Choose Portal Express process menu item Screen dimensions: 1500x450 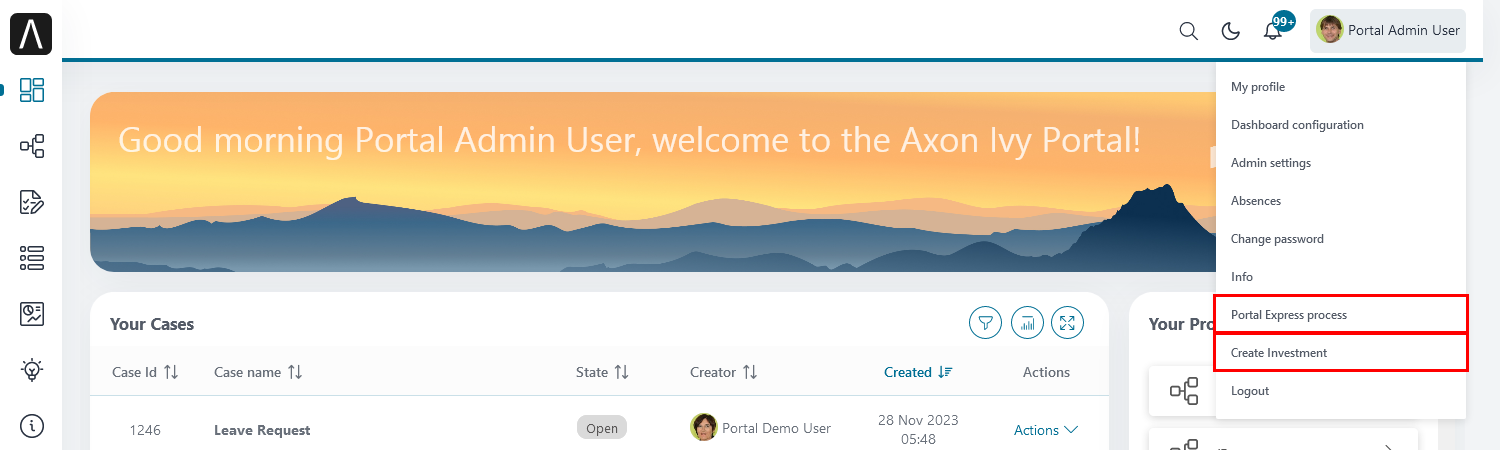(x=1289, y=315)
